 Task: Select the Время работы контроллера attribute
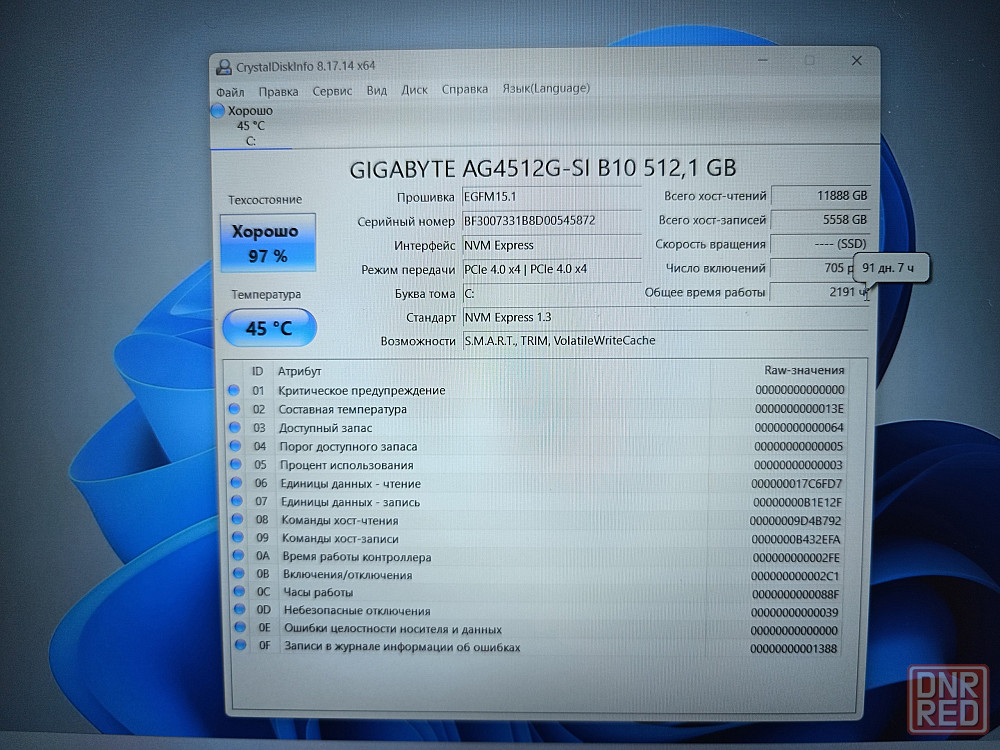pos(357,557)
